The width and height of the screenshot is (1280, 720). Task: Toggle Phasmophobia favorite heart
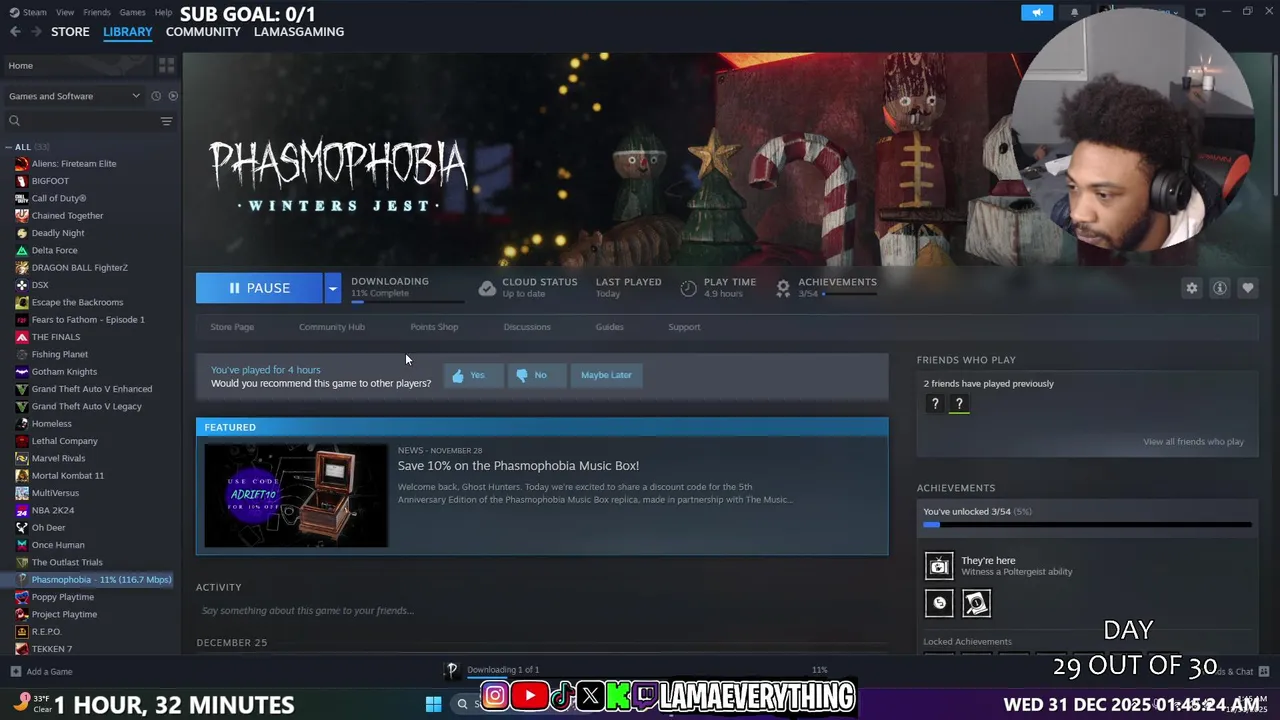pos(1248,288)
